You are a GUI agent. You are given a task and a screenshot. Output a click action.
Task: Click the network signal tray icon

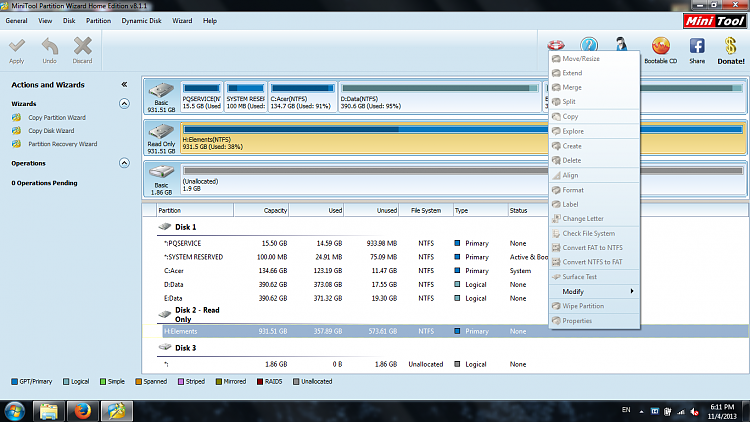pos(681,412)
